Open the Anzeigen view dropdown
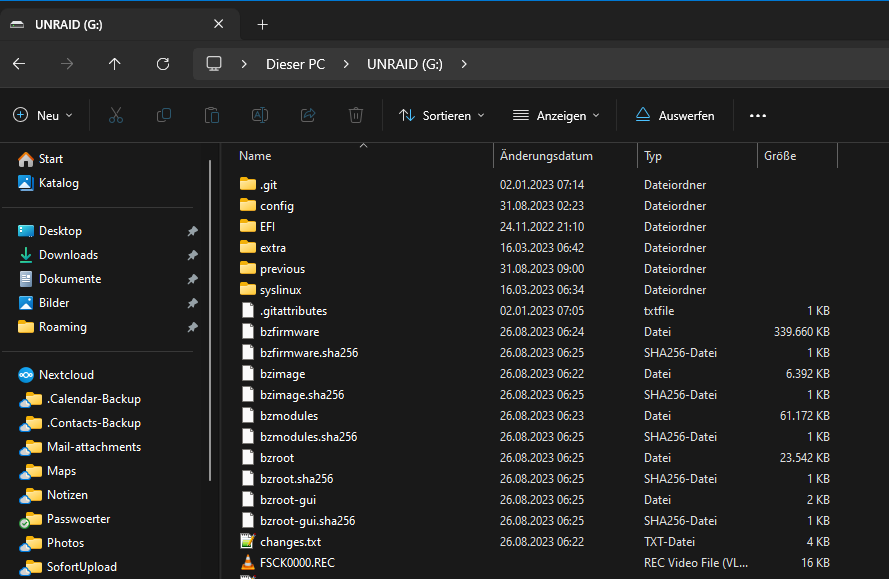The width and height of the screenshot is (889, 579). point(556,116)
